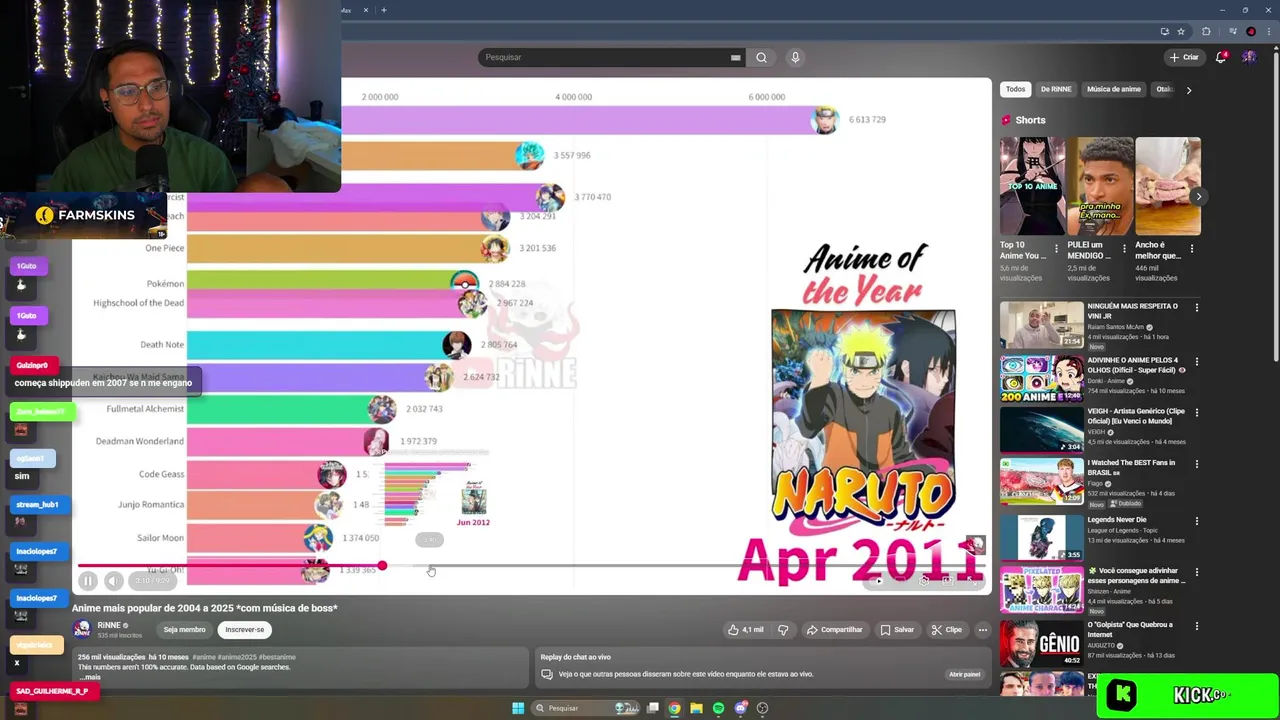Viewport: 1280px width, 720px height.
Task: Open more actions menu under the video
Action: tap(983, 630)
